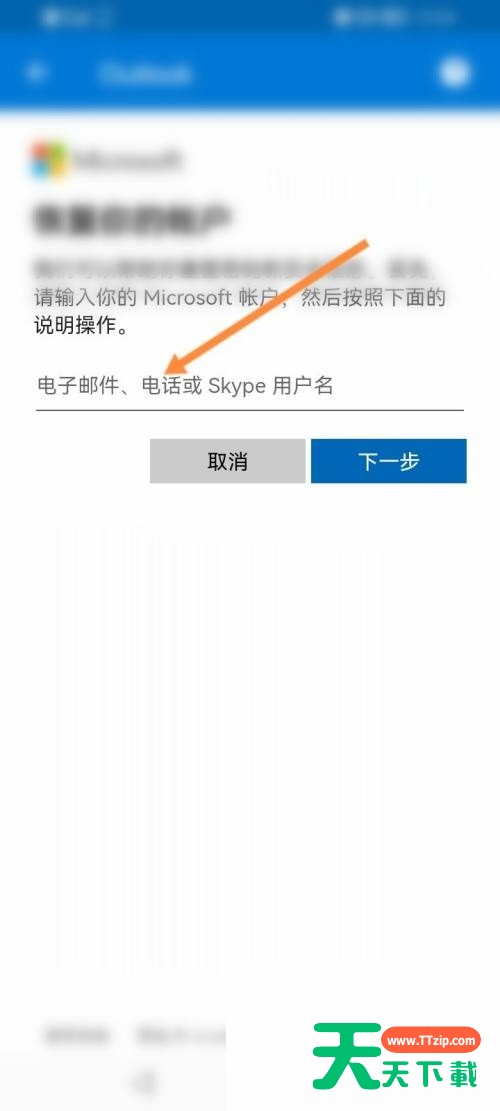Tap the blurred Microsoft wordmark beside logo
This screenshot has width=500, height=1111.
pyautogui.click(x=127, y=160)
